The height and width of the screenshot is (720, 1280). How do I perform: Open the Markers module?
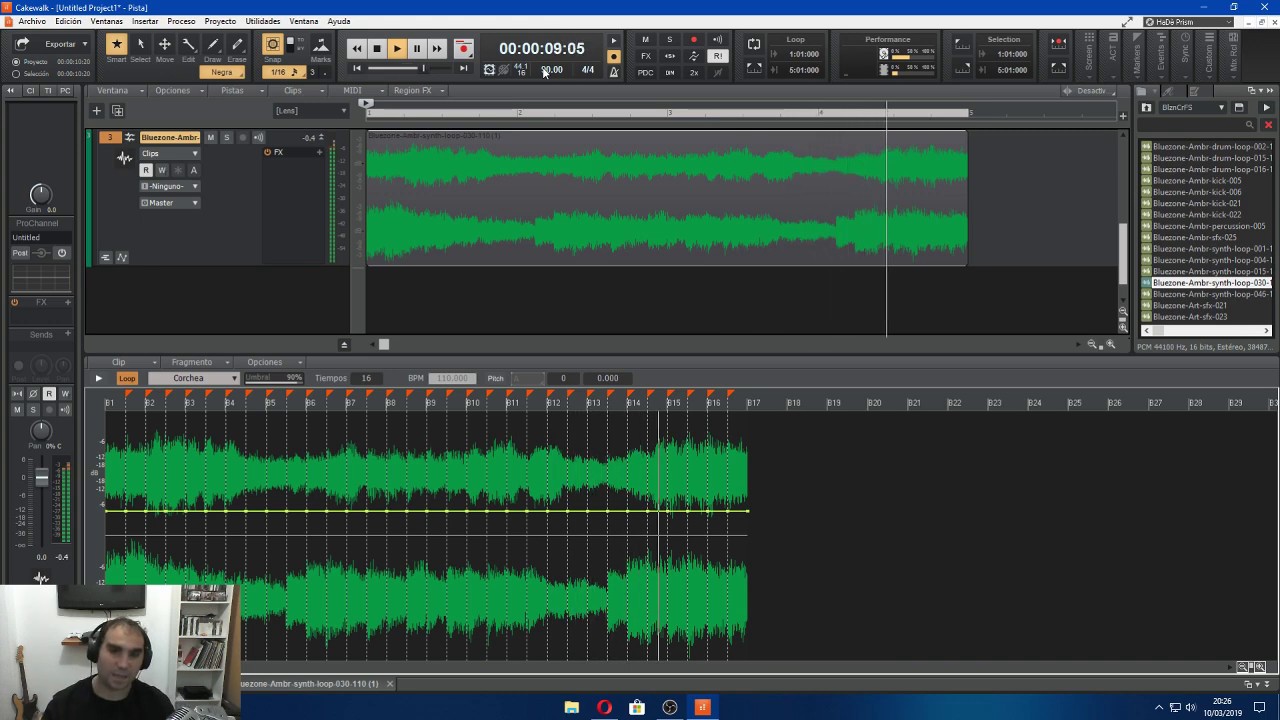[1137, 54]
